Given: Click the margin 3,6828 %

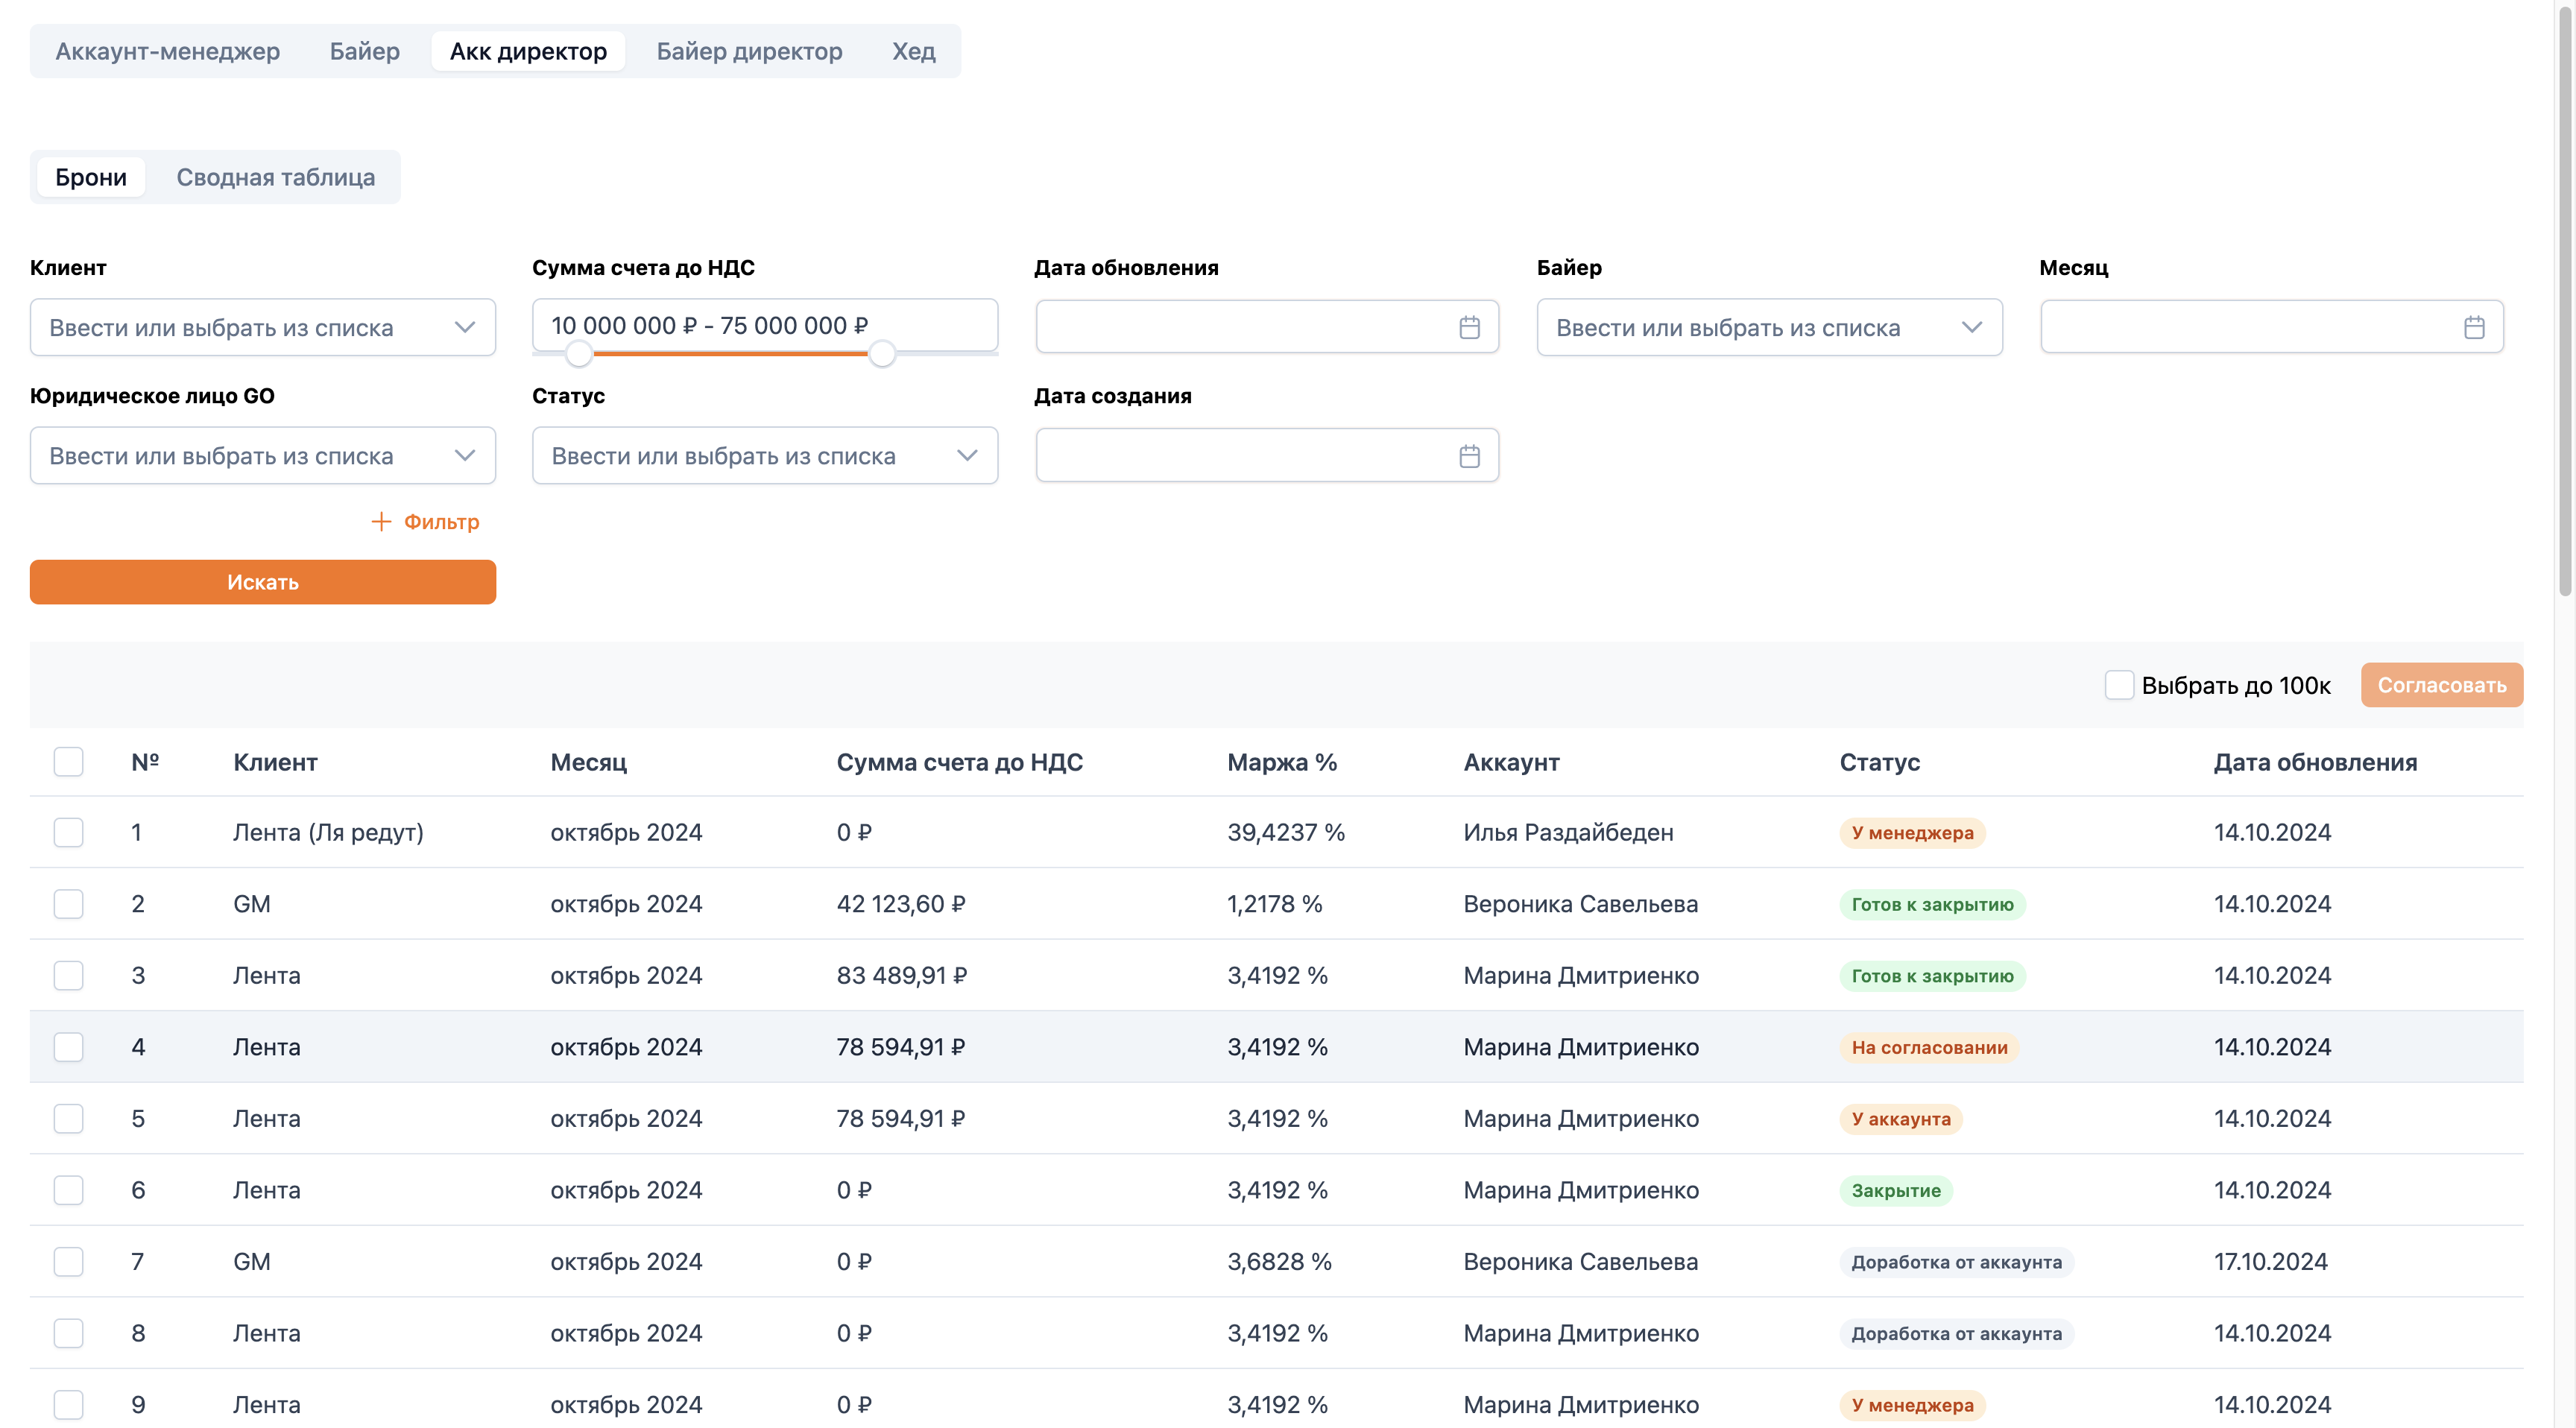Looking at the screenshot, I should coord(1280,1262).
